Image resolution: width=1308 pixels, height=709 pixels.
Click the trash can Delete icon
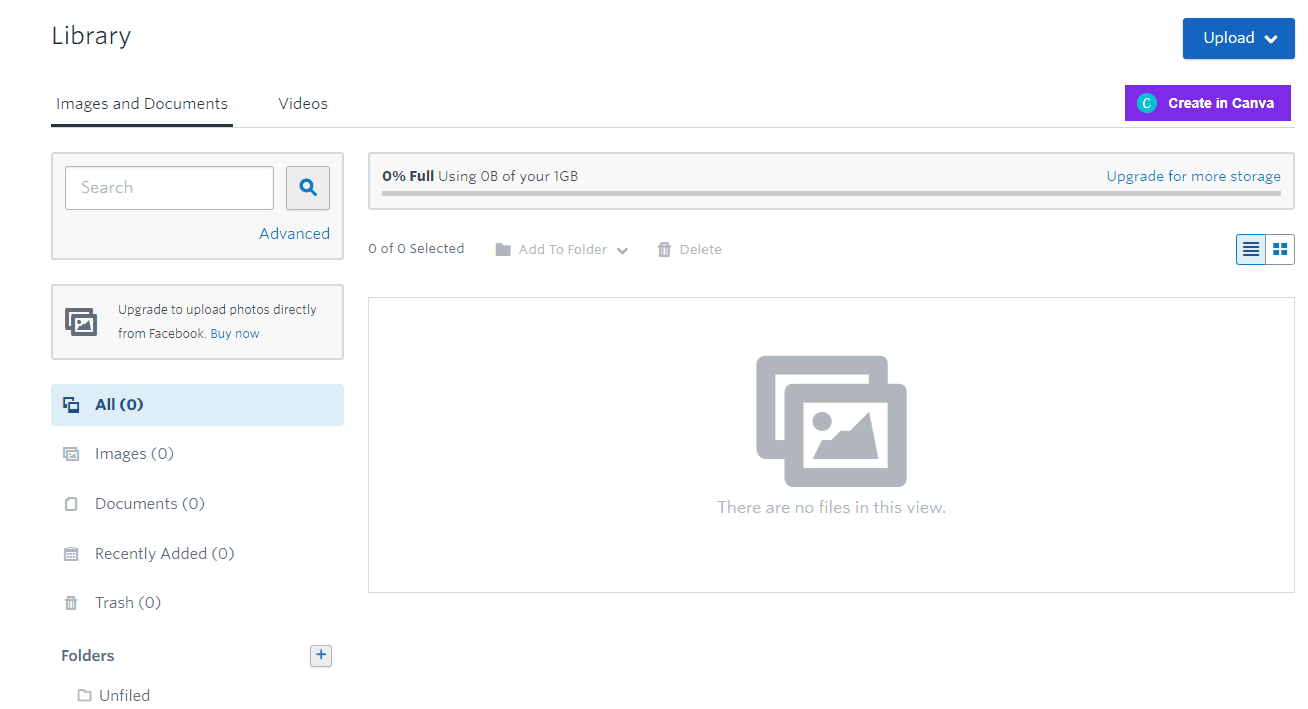click(664, 250)
